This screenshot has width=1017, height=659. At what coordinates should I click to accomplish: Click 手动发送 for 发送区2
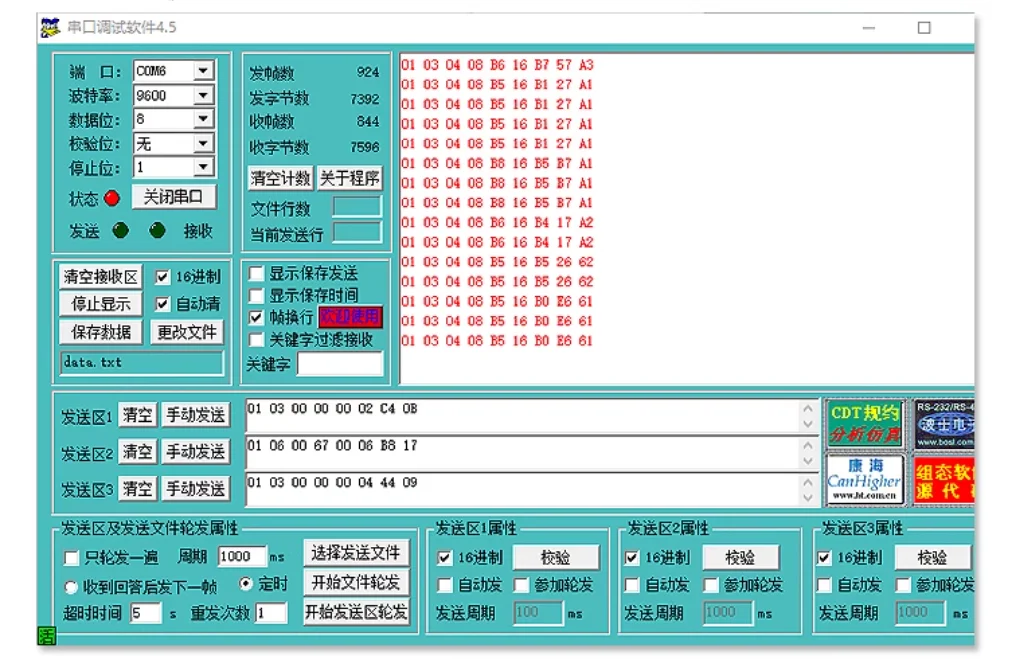pos(195,452)
